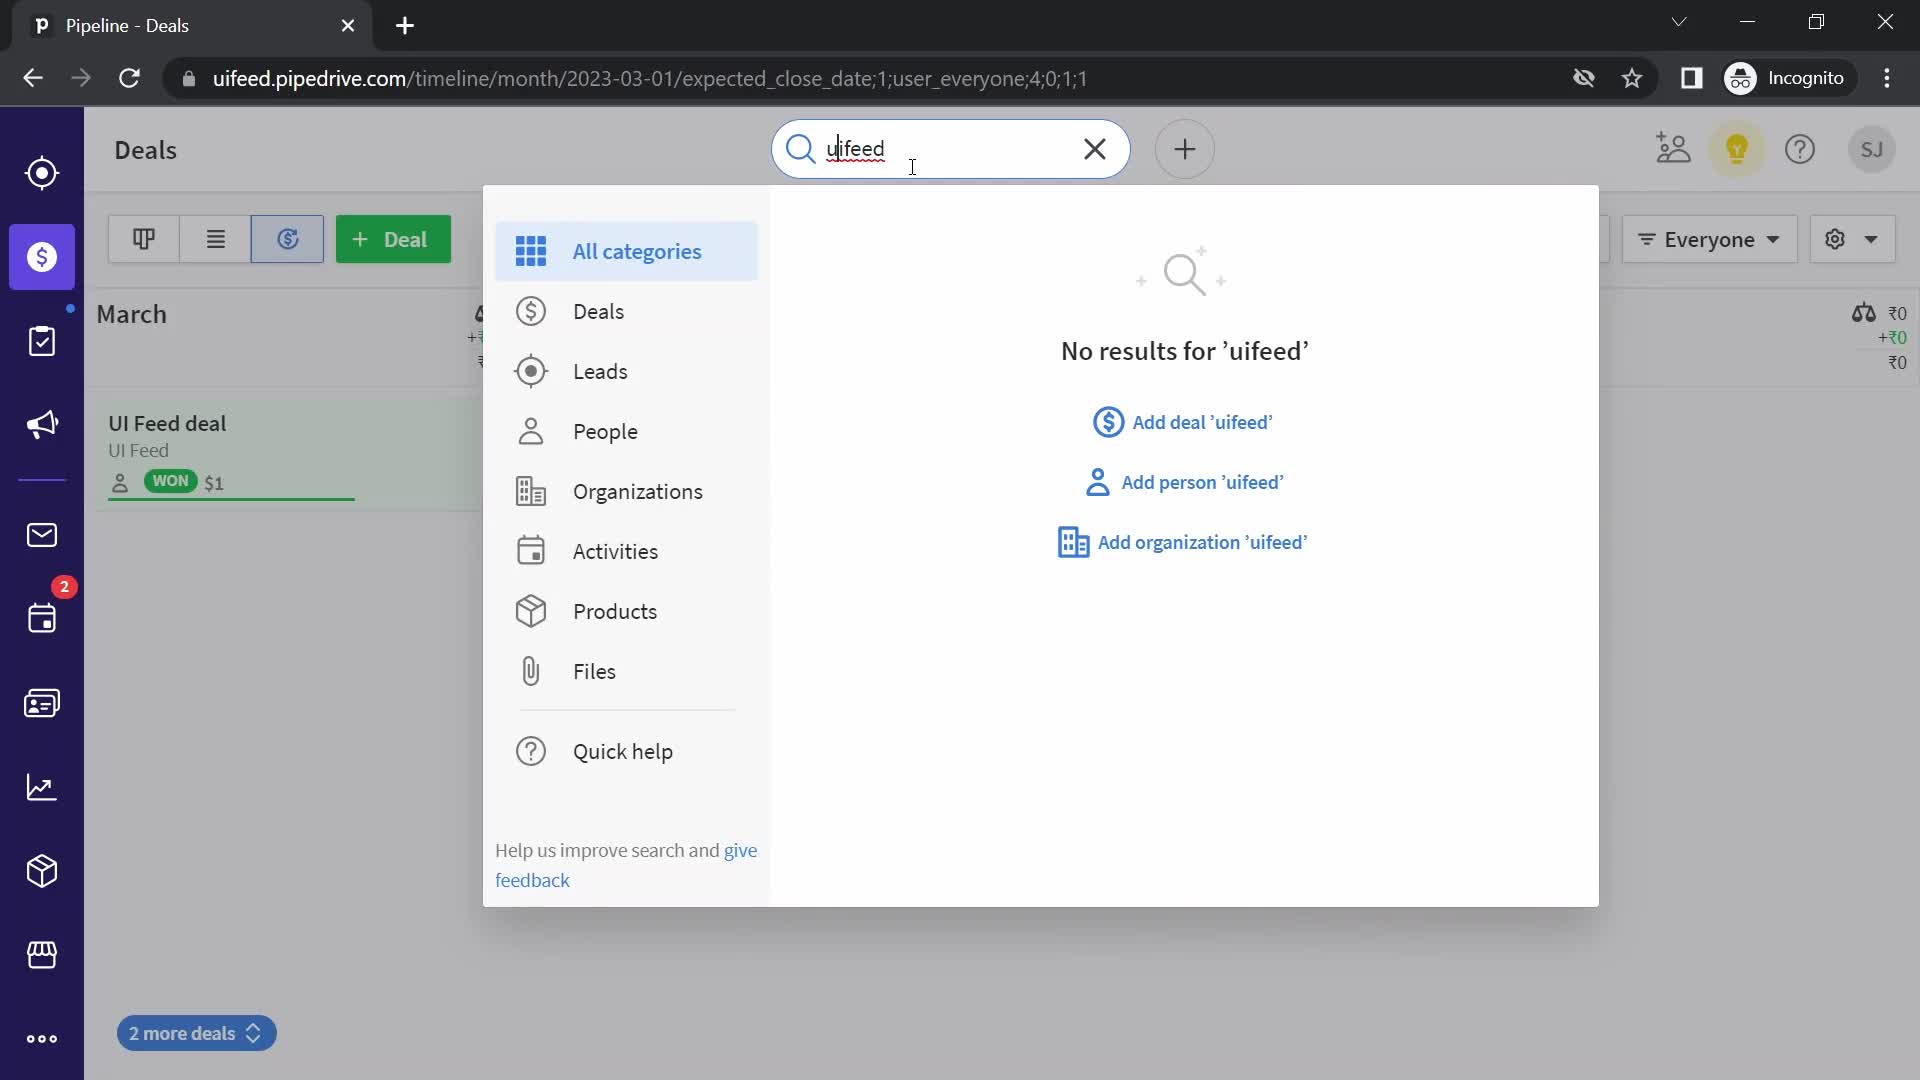The width and height of the screenshot is (1920, 1080).
Task: Click the browser address bar URL
Action: (x=650, y=78)
